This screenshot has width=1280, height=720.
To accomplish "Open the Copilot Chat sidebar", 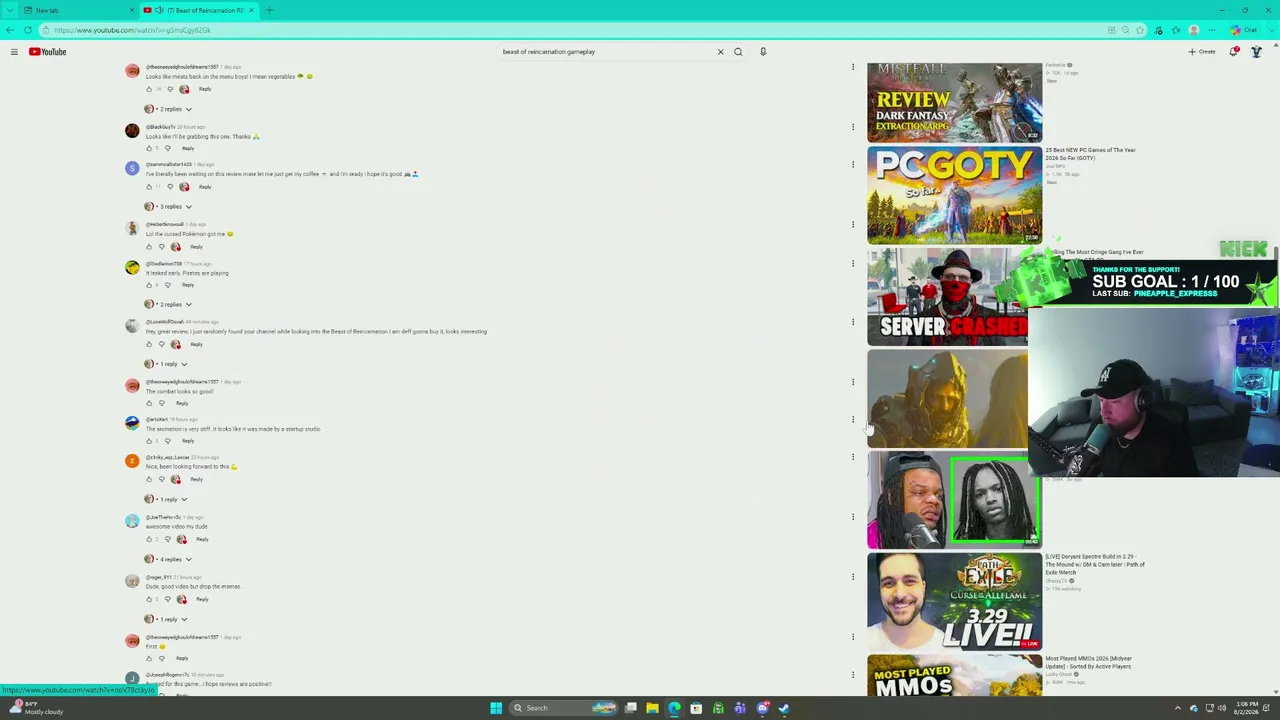I will [1244, 30].
